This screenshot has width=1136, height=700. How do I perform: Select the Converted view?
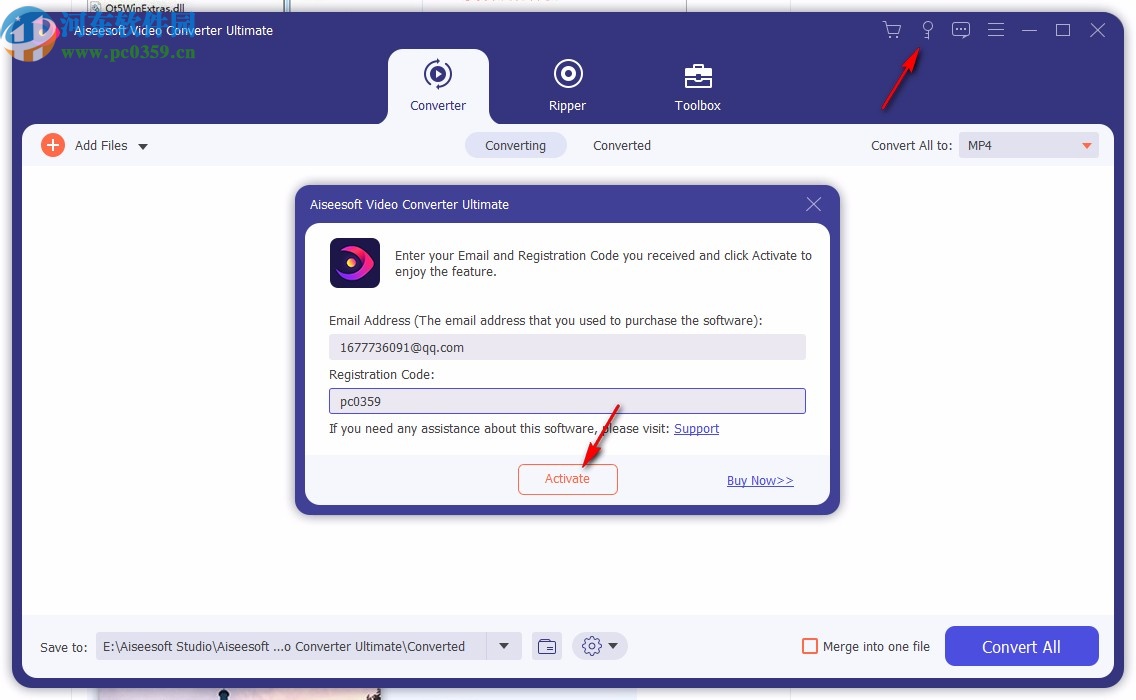point(621,145)
